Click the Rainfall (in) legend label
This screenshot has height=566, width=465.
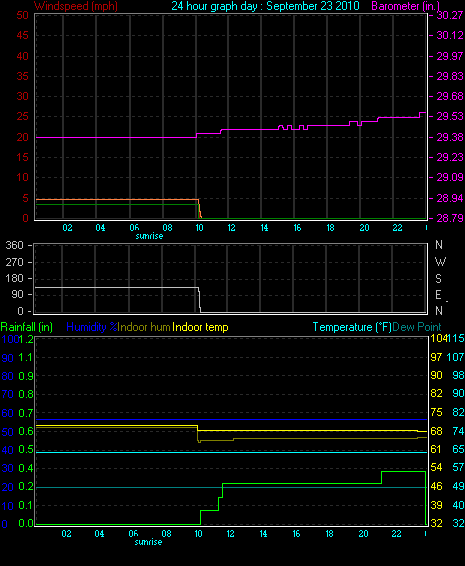26,327
